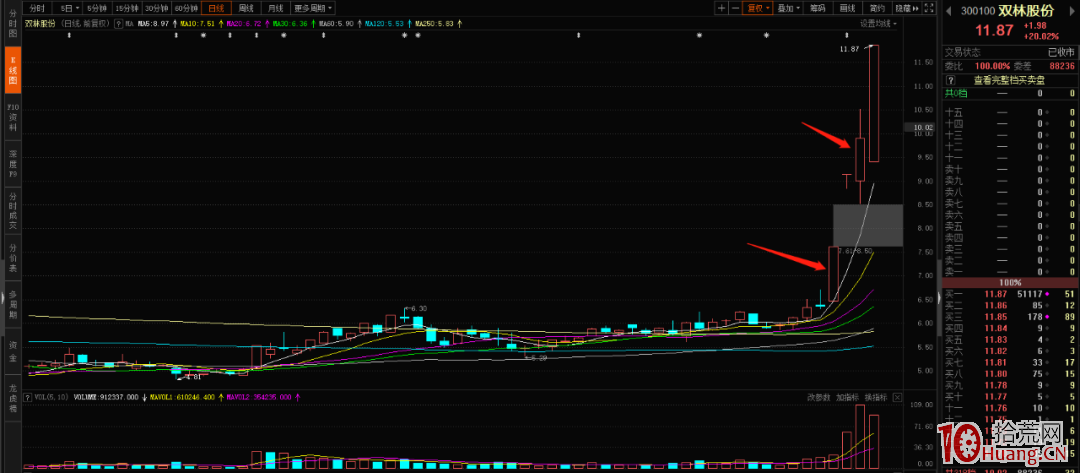Click MAVOL1 value label
1080x473 pixels.
pyautogui.click(x=185, y=397)
